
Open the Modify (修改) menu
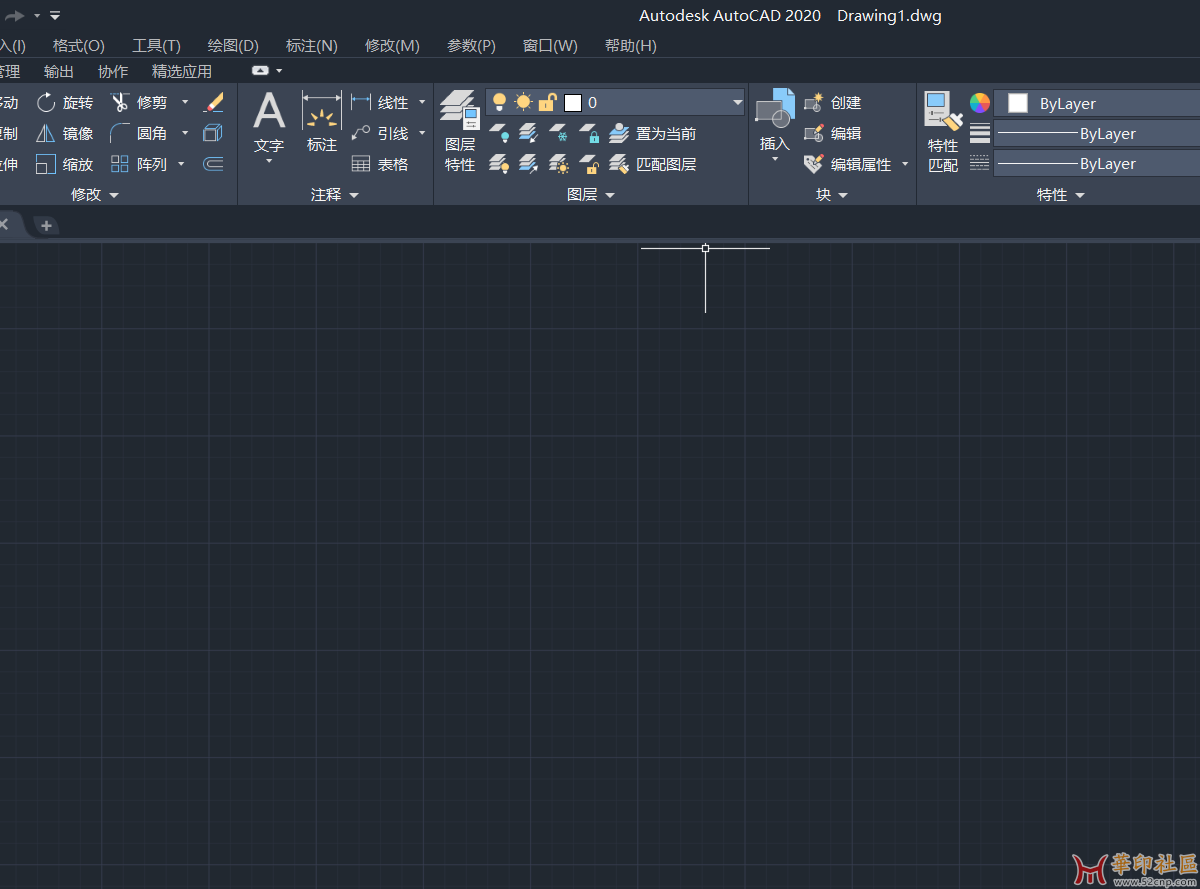click(392, 46)
